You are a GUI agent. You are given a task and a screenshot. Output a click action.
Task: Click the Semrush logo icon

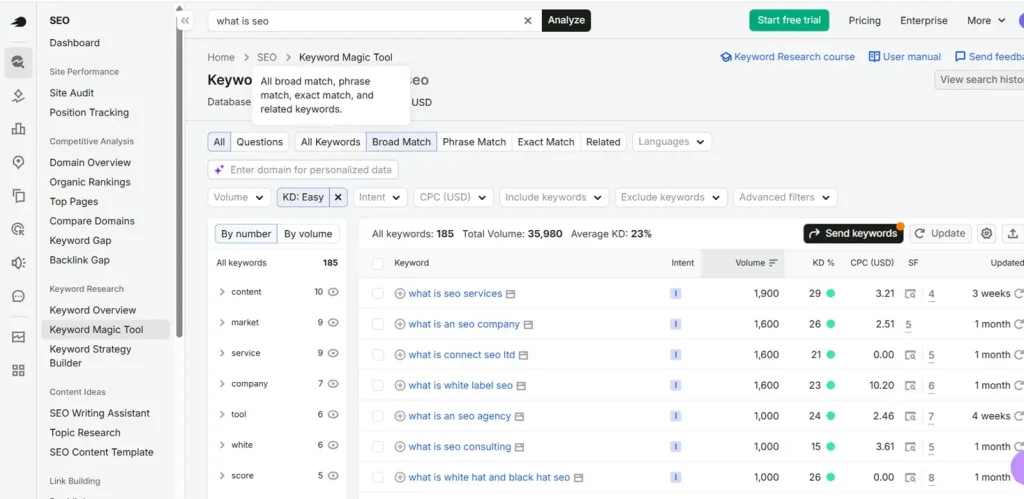[18, 22]
